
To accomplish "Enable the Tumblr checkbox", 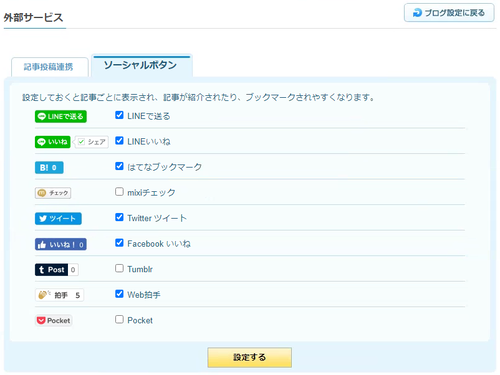I will coord(119,268).
